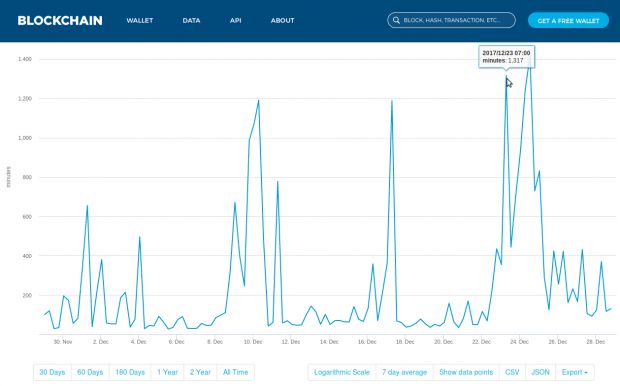Select the All Time range
The width and height of the screenshot is (620, 386).
[235, 372]
